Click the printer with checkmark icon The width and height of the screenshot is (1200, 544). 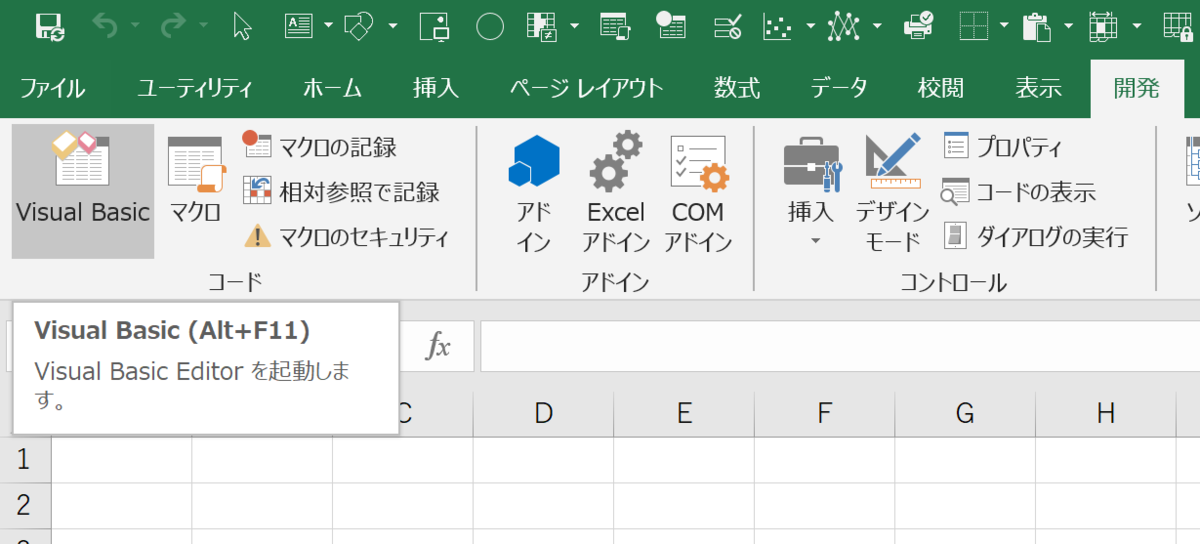coord(918,26)
